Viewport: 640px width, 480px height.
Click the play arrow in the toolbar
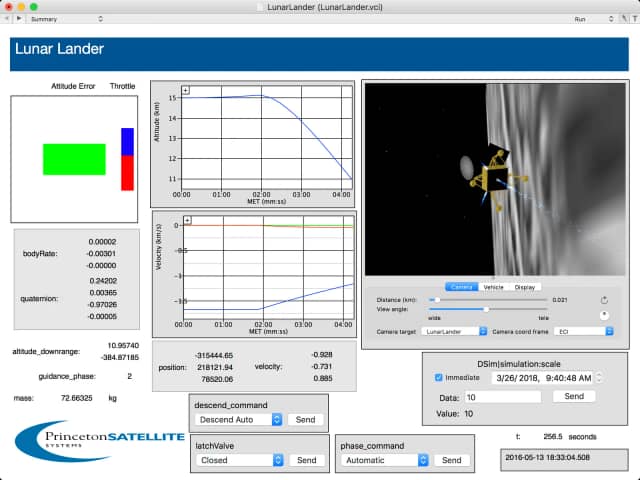pos(19,19)
